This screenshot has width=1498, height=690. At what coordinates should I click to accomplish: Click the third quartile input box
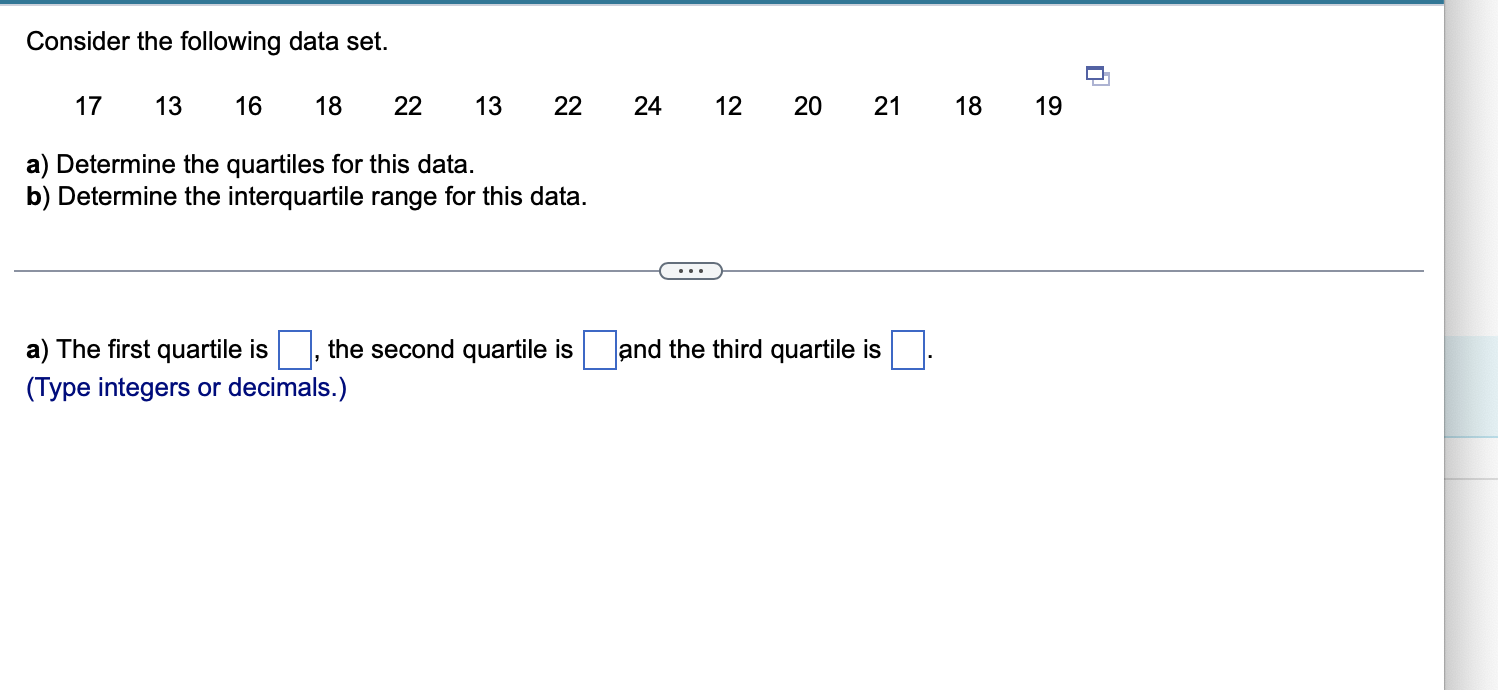pyautogui.click(x=906, y=349)
